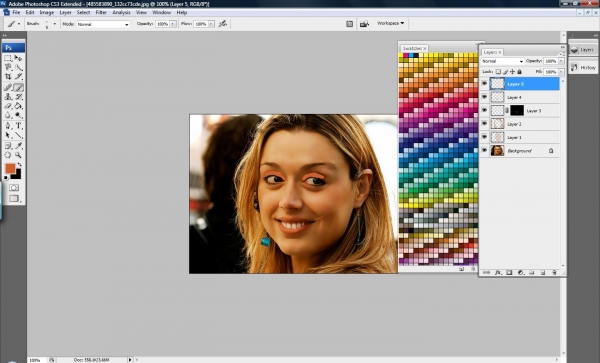Click the Layers dock button

tap(583, 50)
